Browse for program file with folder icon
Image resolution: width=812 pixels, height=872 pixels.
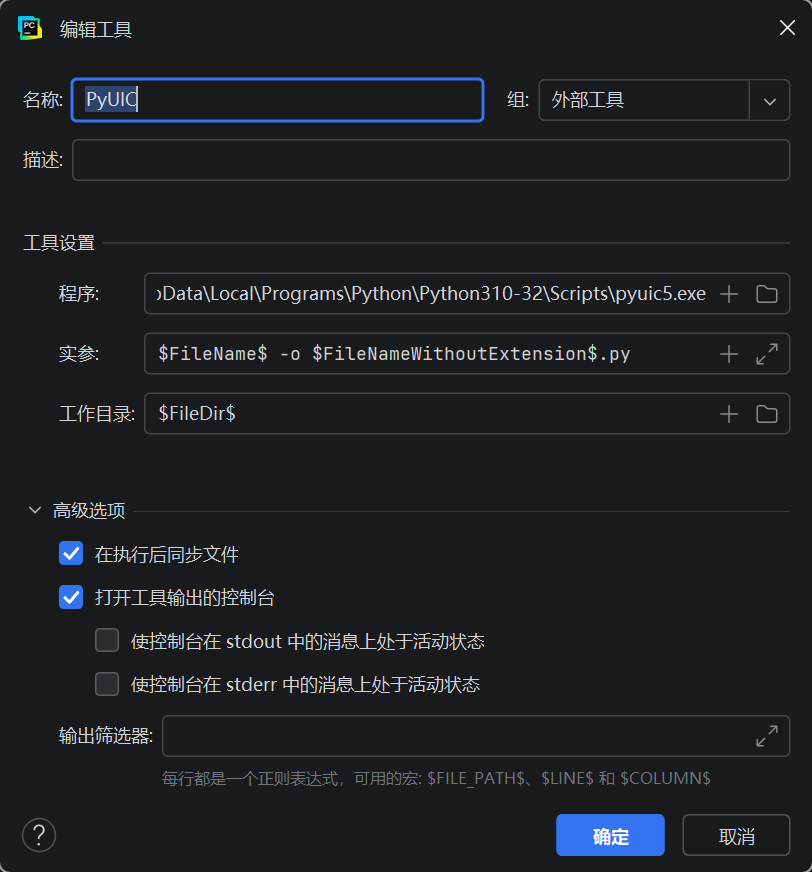pos(766,294)
